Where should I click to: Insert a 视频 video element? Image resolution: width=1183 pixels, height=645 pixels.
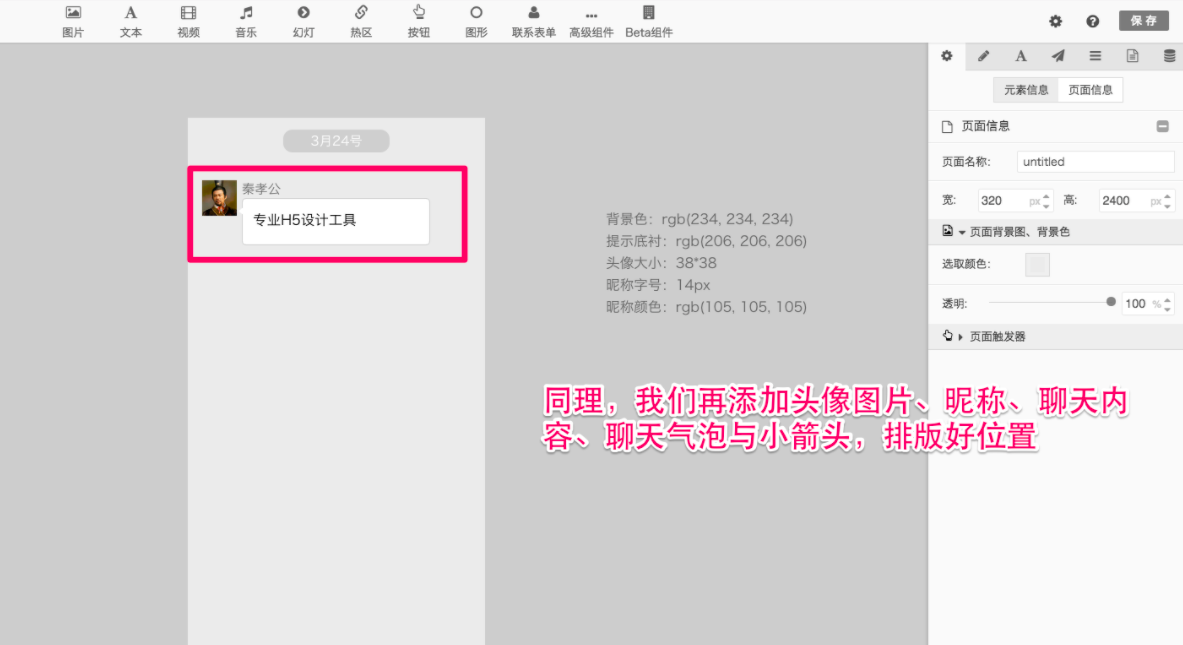188,21
